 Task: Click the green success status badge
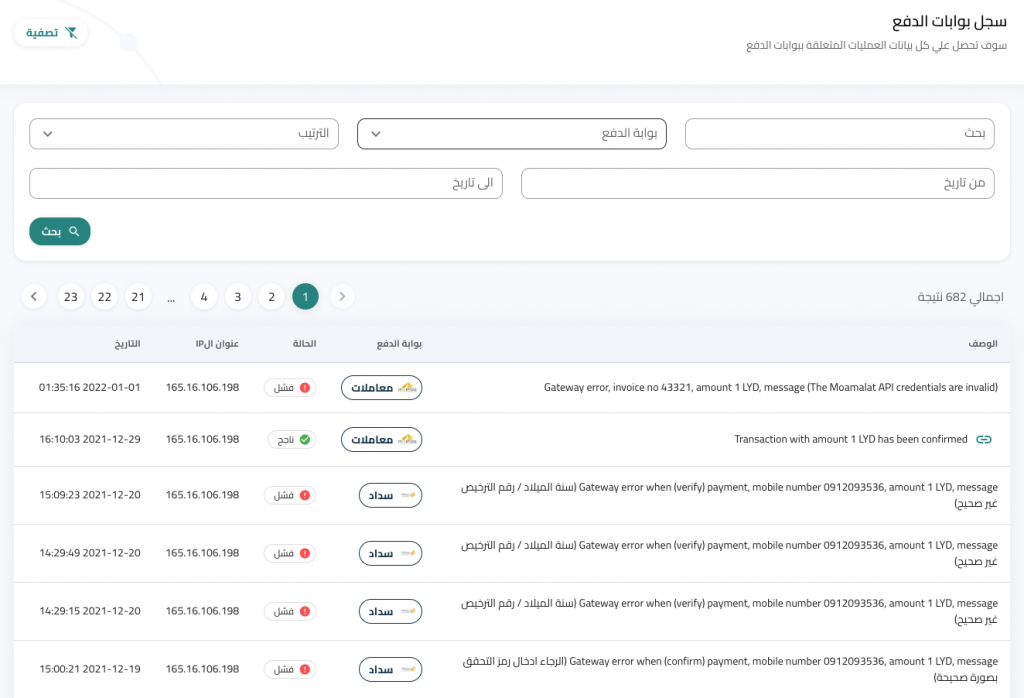291,439
